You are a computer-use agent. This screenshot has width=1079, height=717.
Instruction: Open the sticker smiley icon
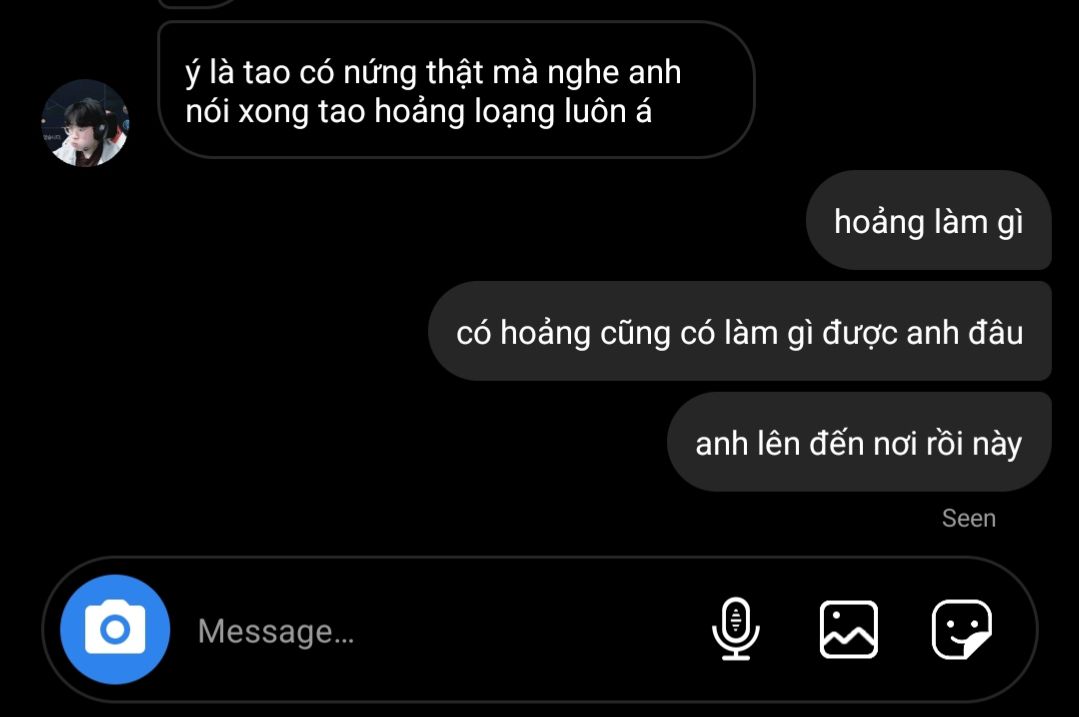[961, 630]
